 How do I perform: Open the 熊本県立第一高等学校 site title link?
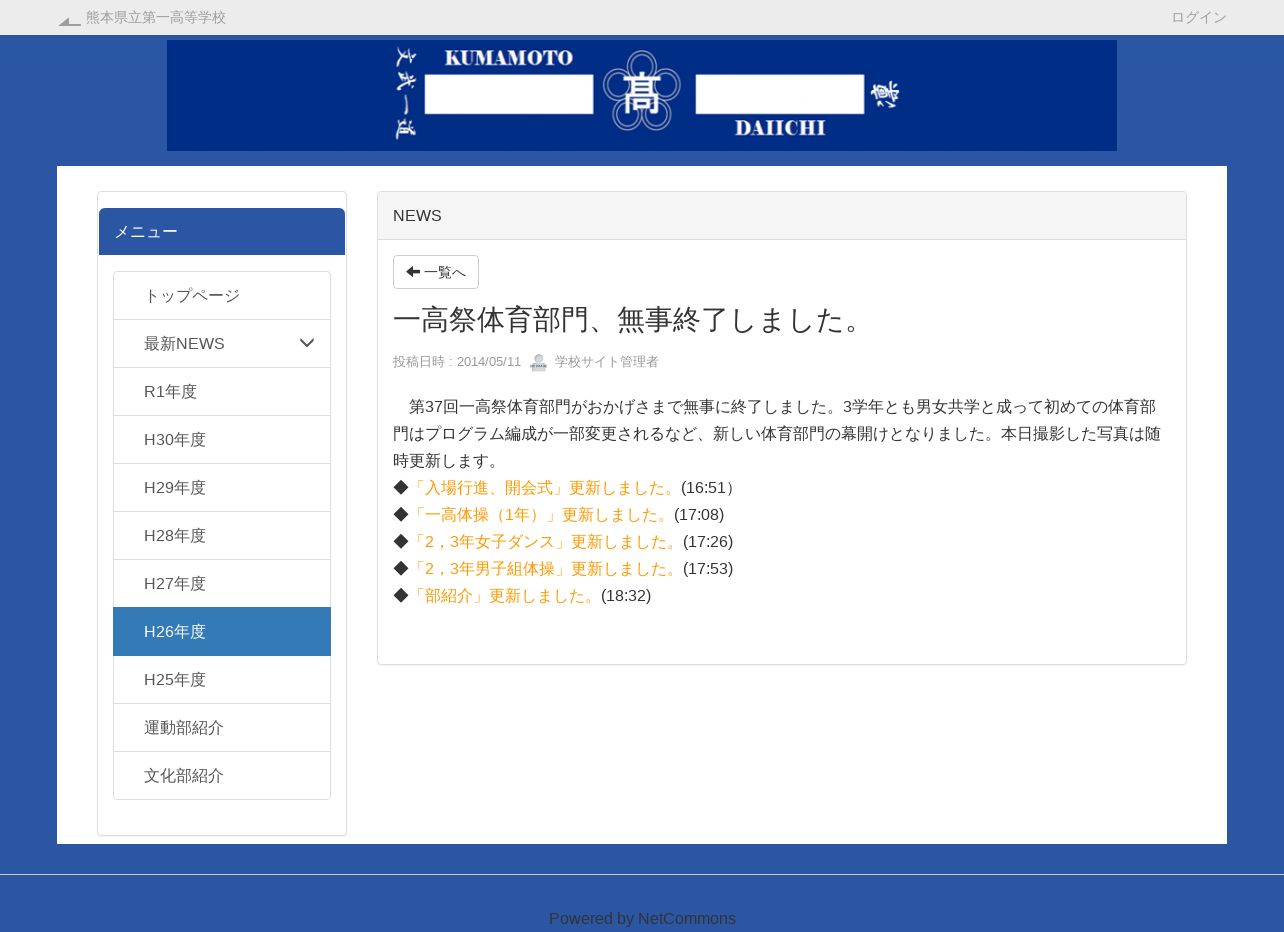tap(156, 17)
